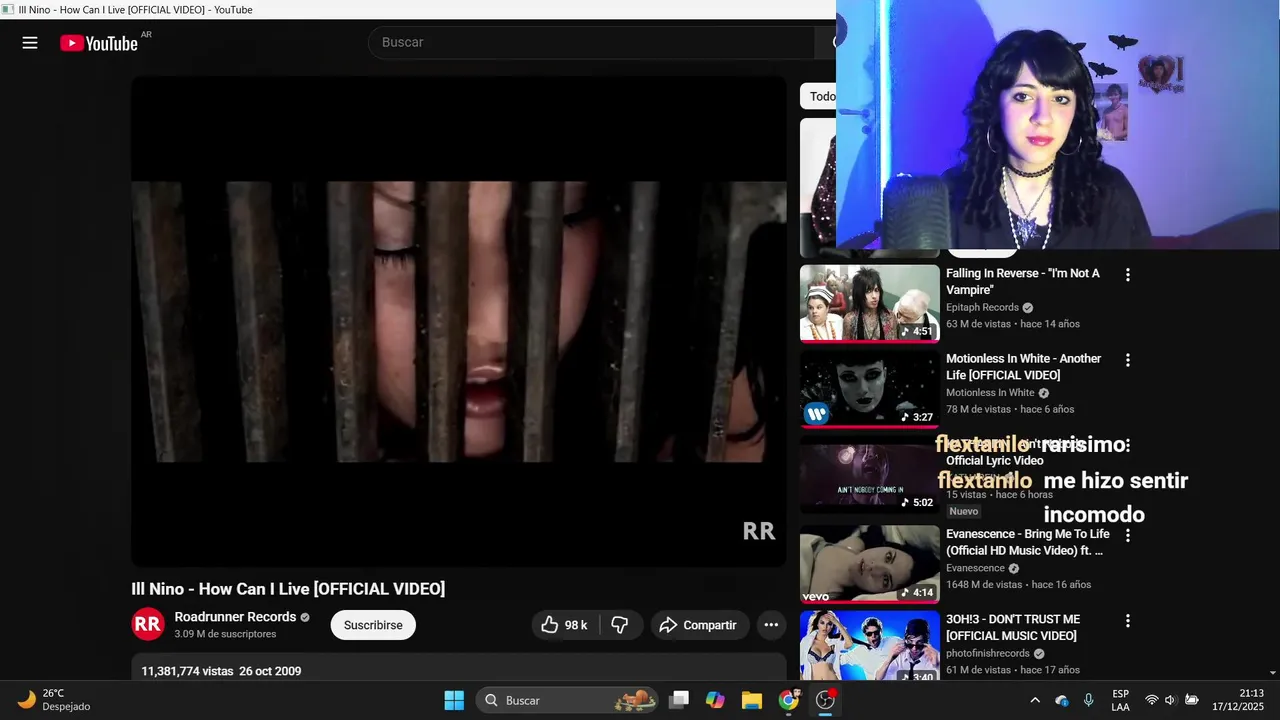Image resolution: width=1280 pixels, height=720 pixels.
Task: Show hidden system tray icons
Action: 1035,700
